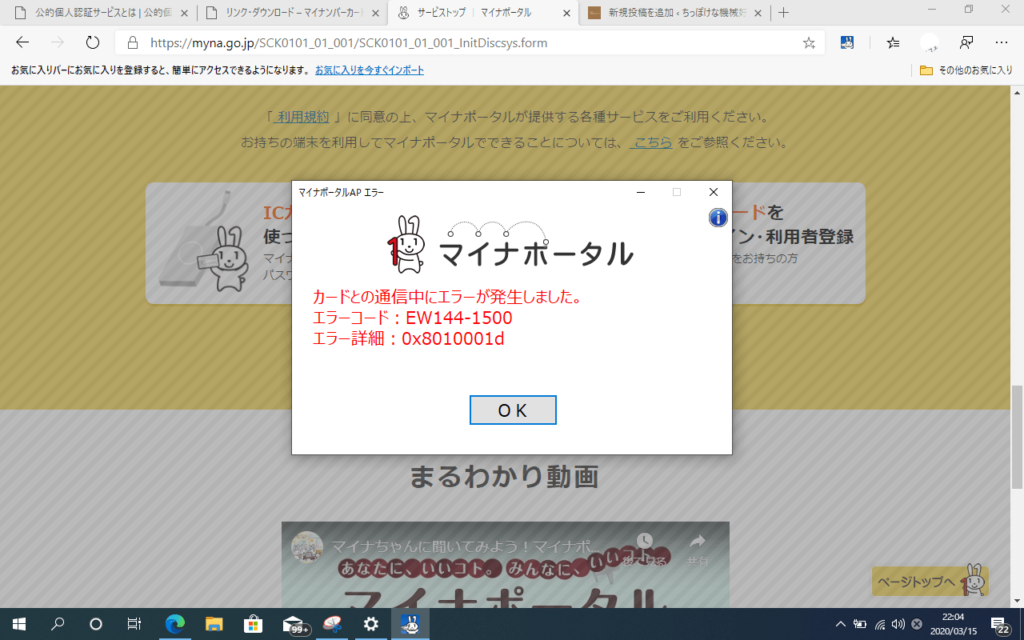Open the MynaPortal browser extension icon
Image resolution: width=1024 pixels, height=640 pixels.
click(847, 43)
